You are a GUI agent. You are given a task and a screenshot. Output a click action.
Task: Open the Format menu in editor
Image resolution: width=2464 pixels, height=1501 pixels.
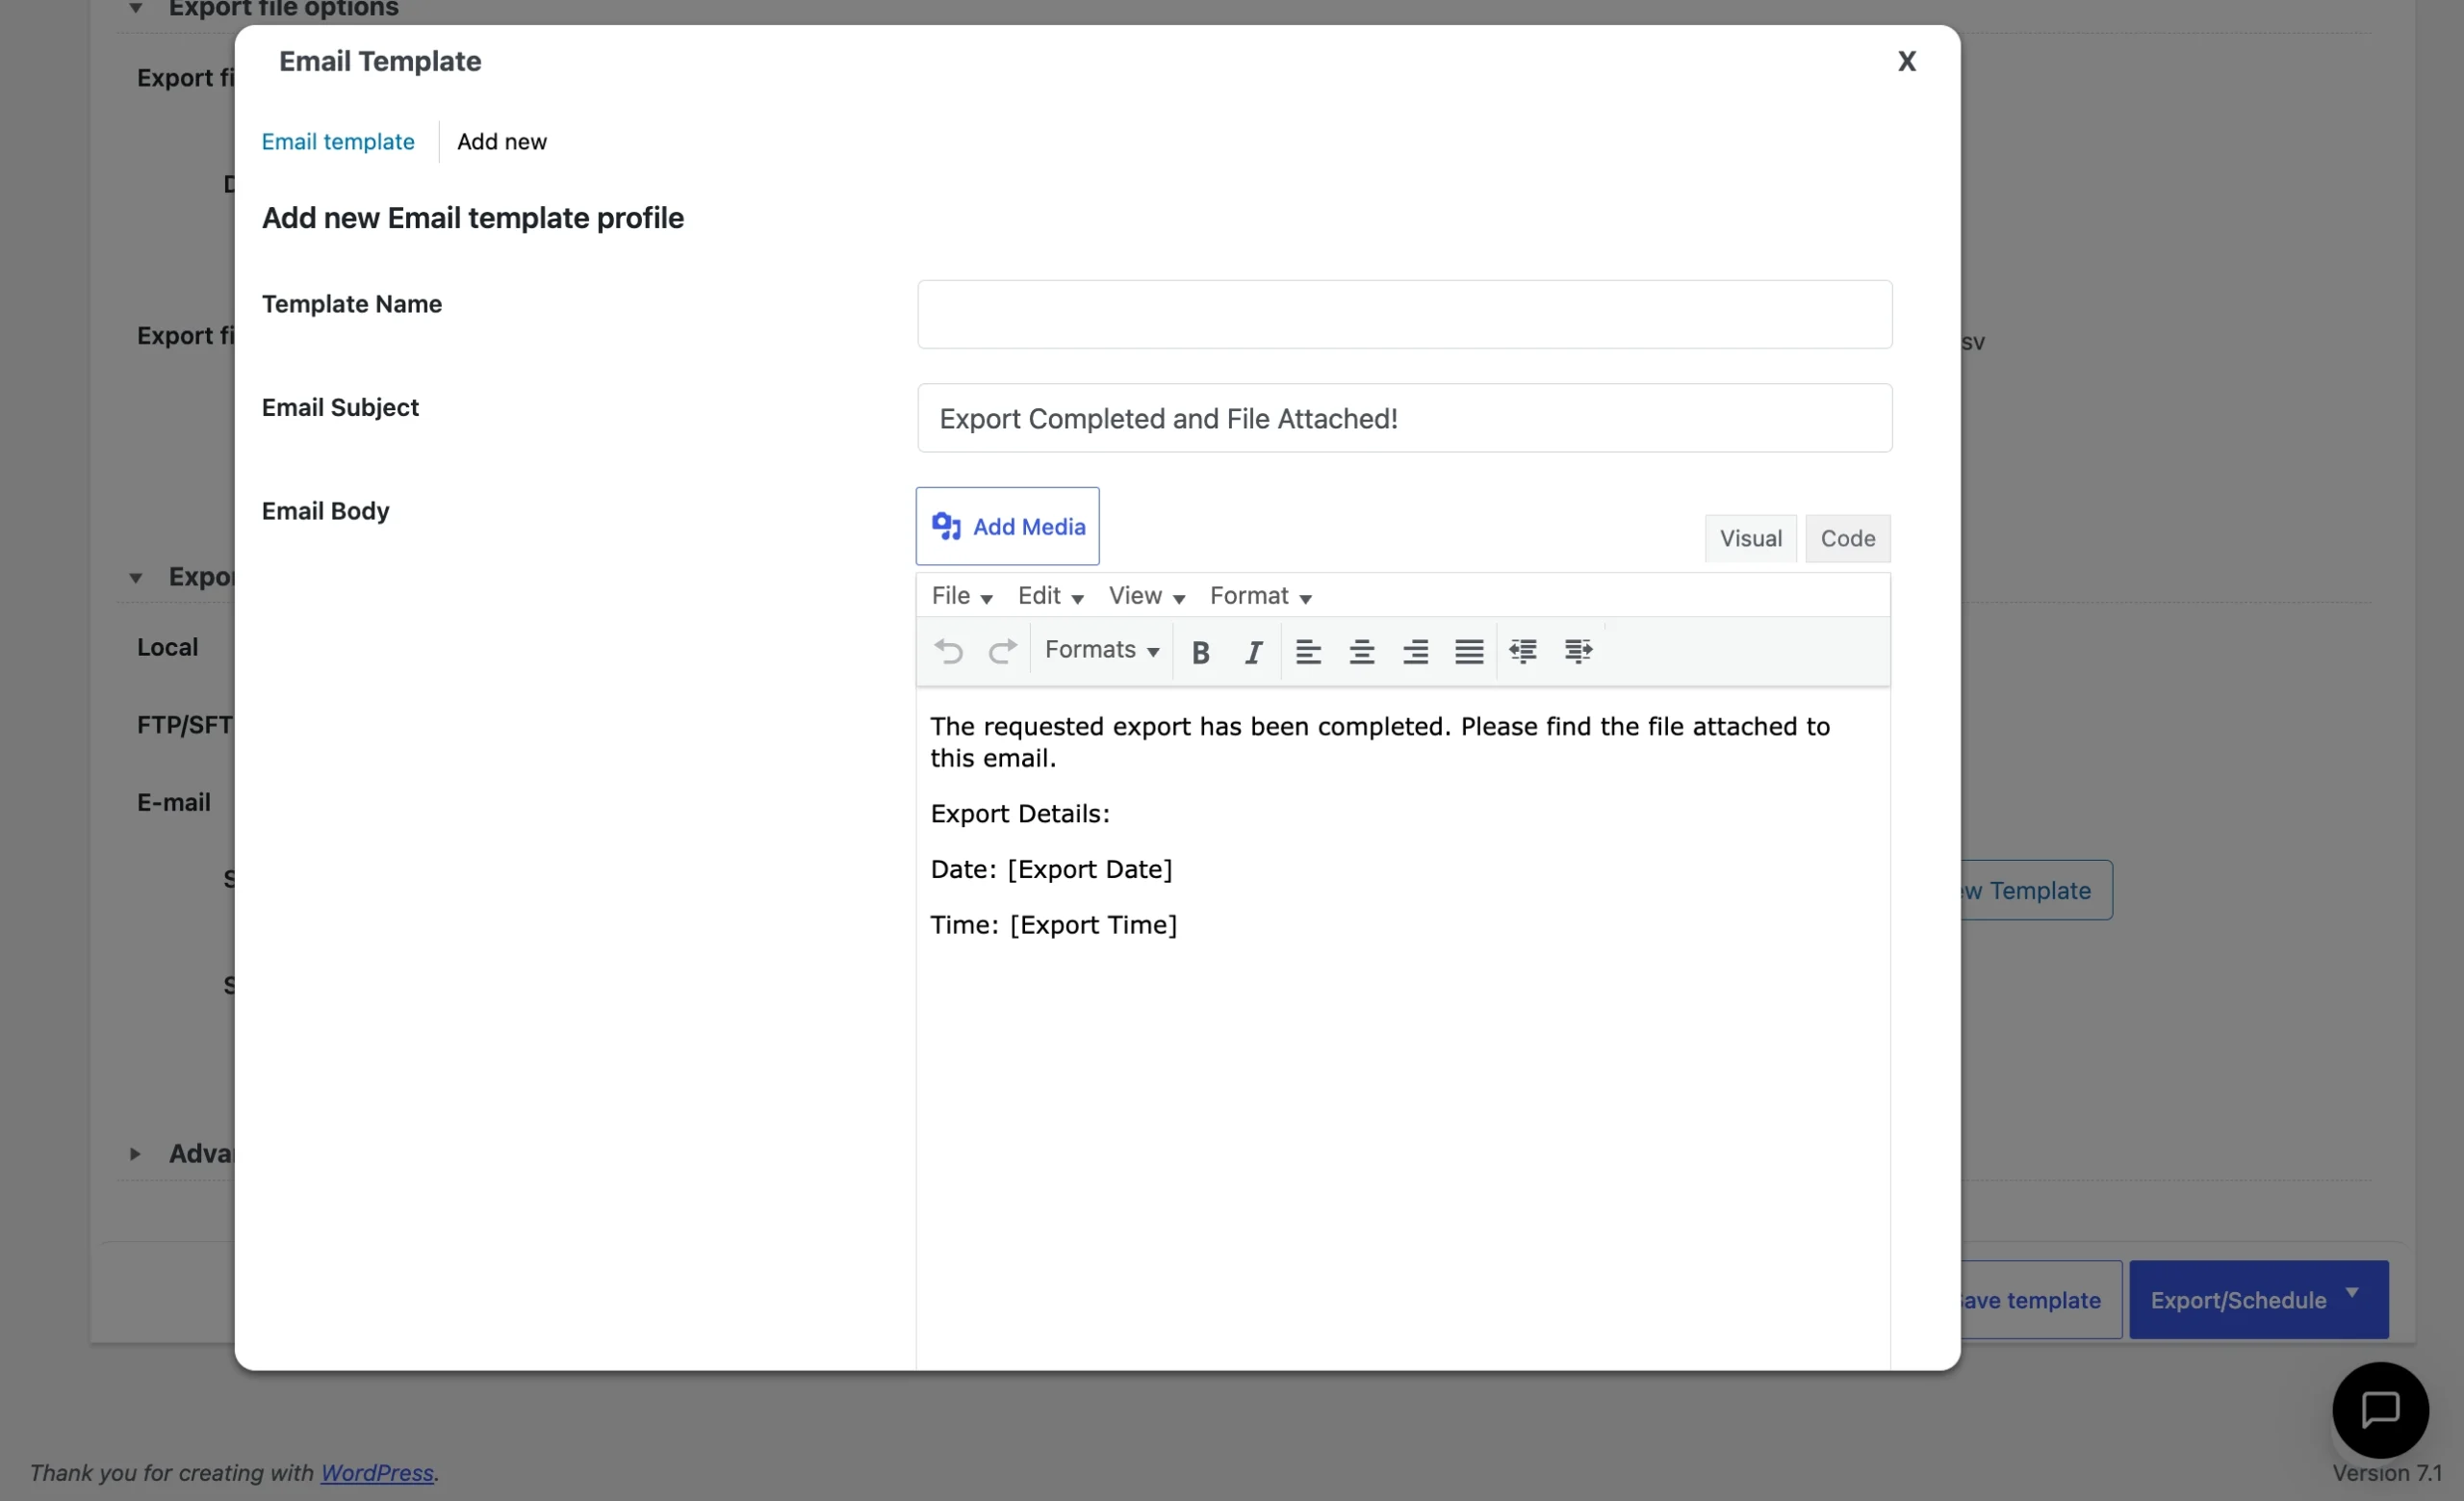[x=1260, y=596]
